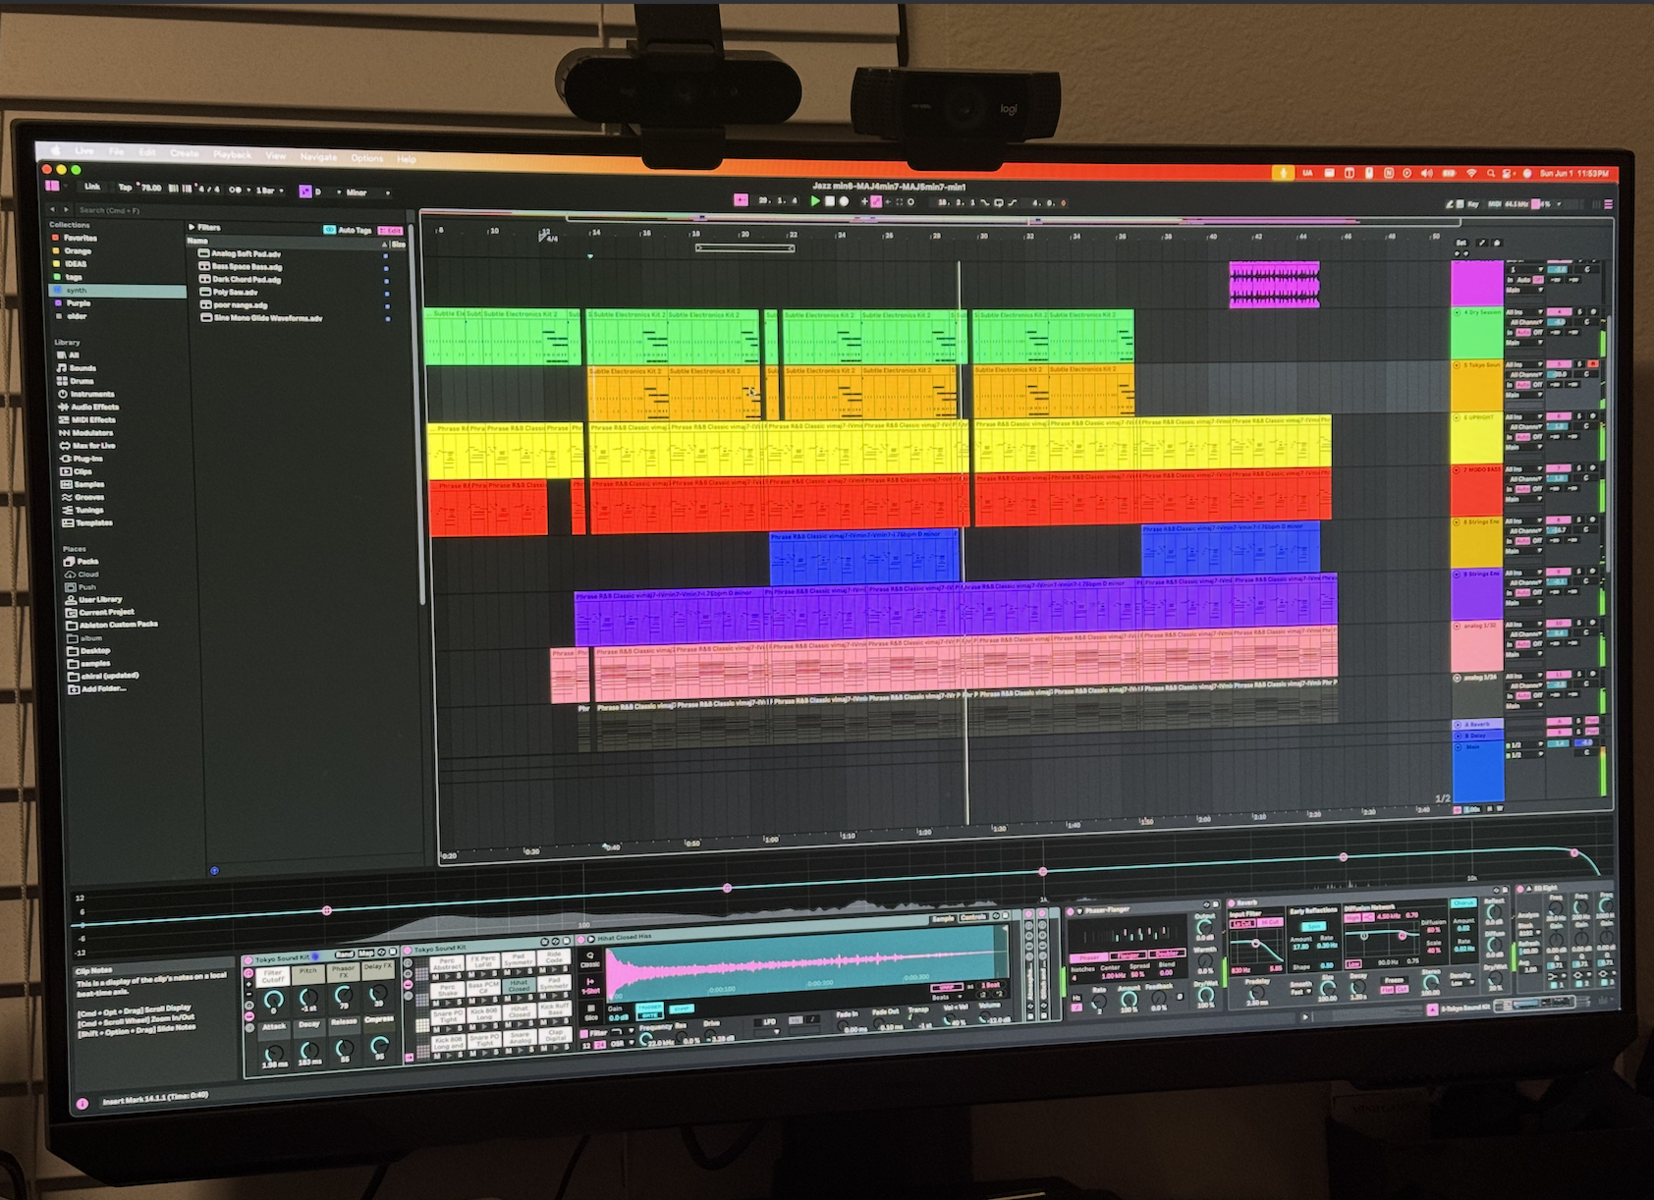
Task: Open the CPU load meter dropdown arrow
Action: pos(1559,204)
